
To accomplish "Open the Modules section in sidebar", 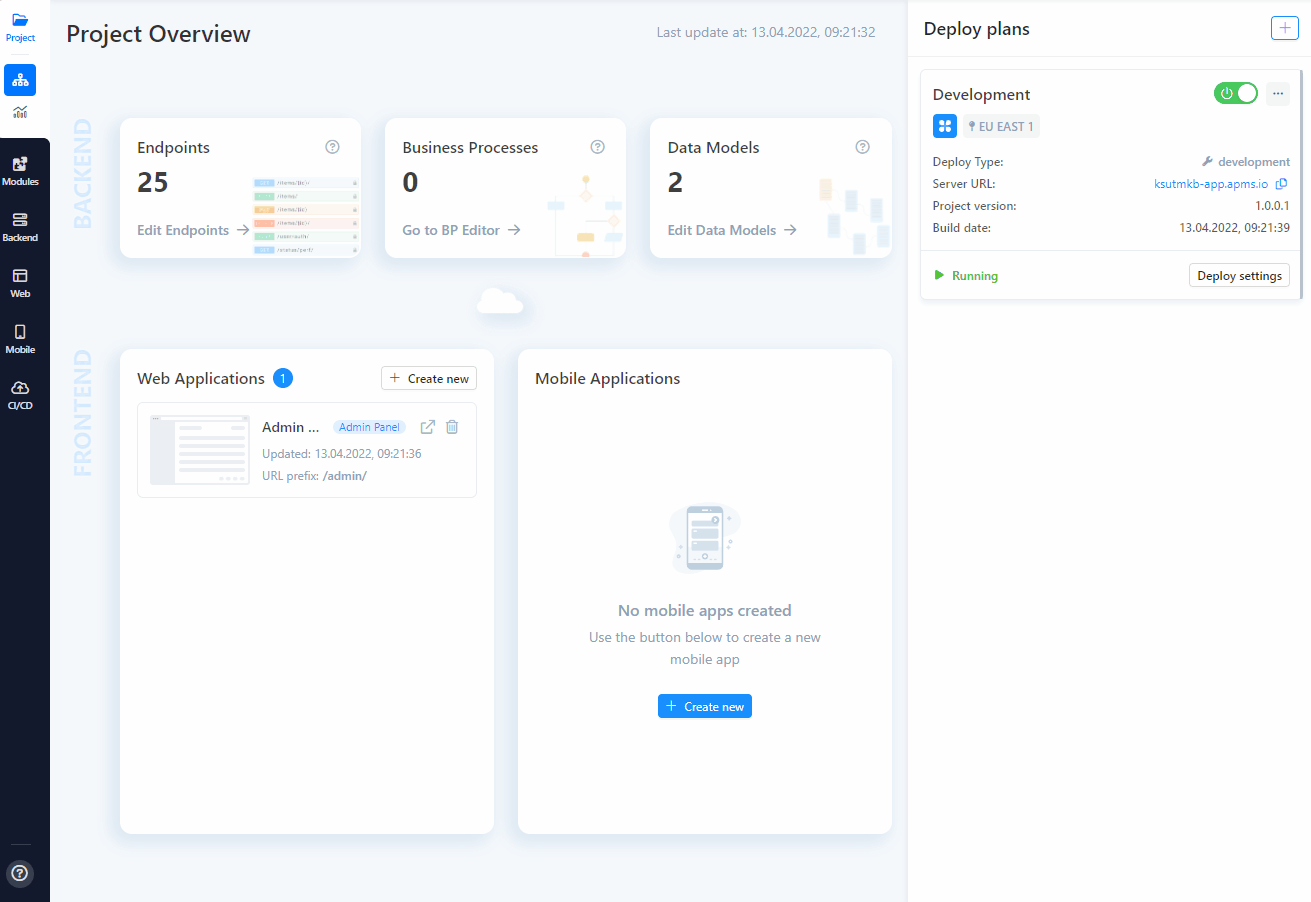I will (x=20, y=170).
